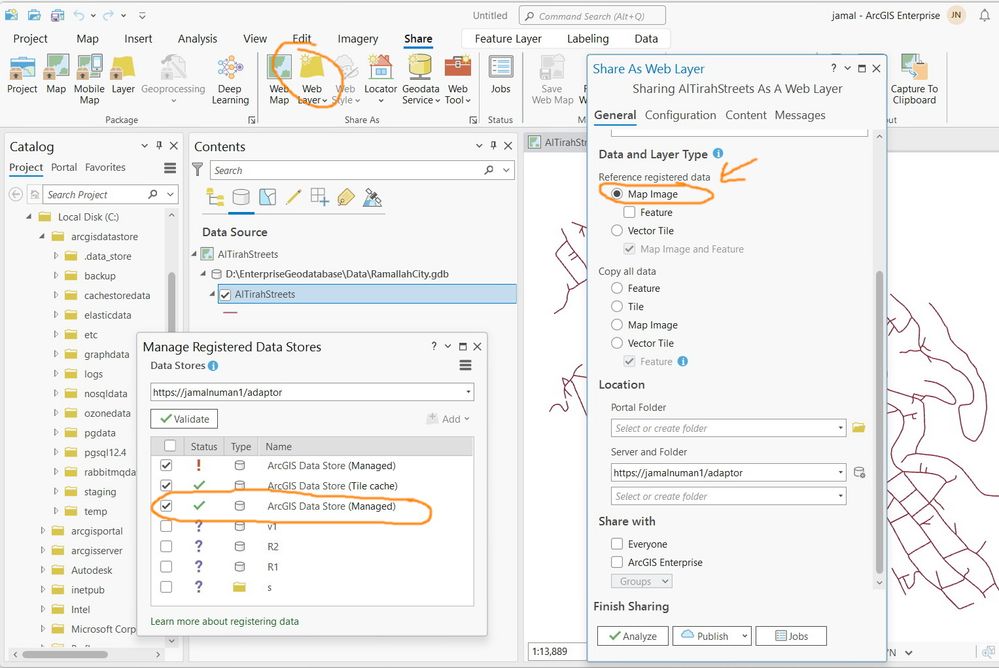This screenshot has height=668, width=999.
Task: Open the Analysis ribbon tab
Action: click(x=198, y=39)
